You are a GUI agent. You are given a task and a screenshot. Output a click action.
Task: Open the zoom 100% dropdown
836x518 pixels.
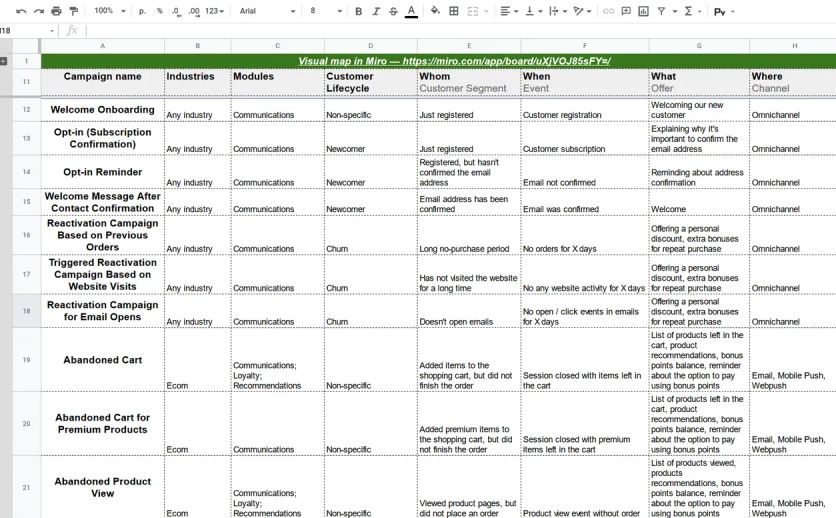(110, 11)
